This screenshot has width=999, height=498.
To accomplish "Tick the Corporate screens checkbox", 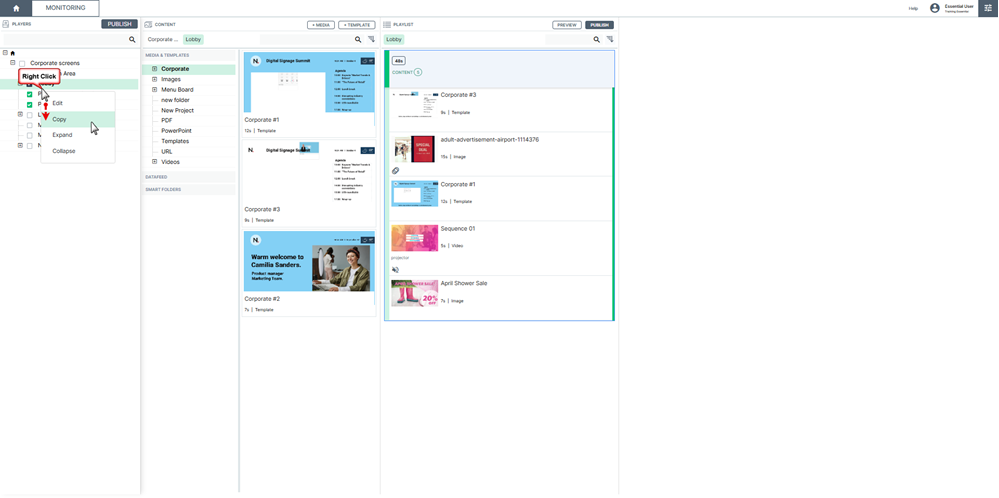I will pos(22,64).
